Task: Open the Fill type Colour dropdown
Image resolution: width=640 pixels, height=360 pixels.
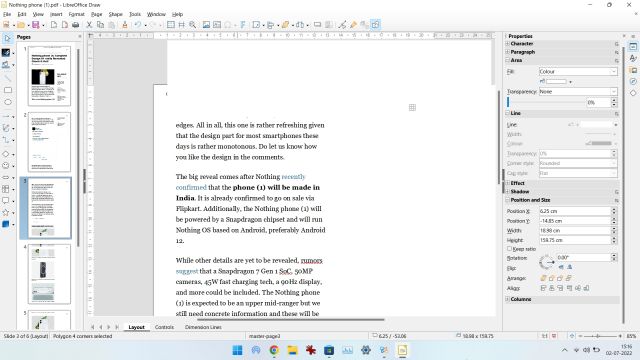Action: (578, 71)
